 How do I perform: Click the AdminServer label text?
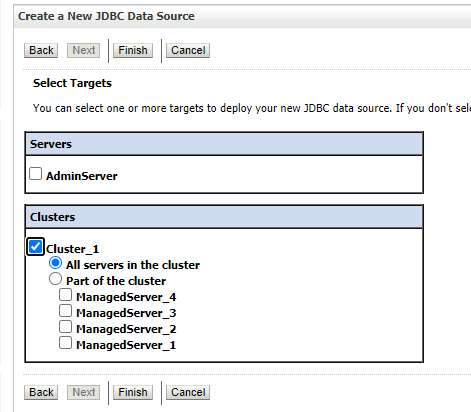pyautogui.click(x=82, y=176)
